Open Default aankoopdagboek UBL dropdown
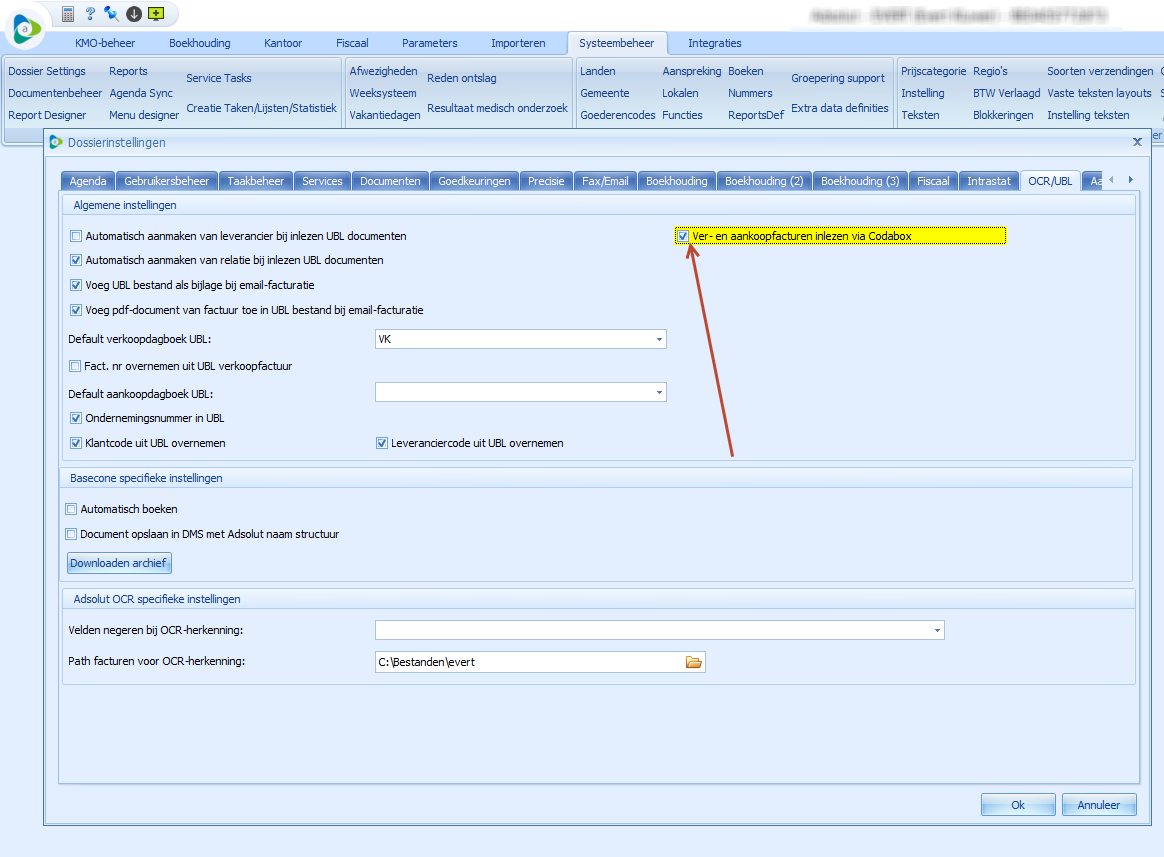The width and height of the screenshot is (1164, 857). coord(659,393)
